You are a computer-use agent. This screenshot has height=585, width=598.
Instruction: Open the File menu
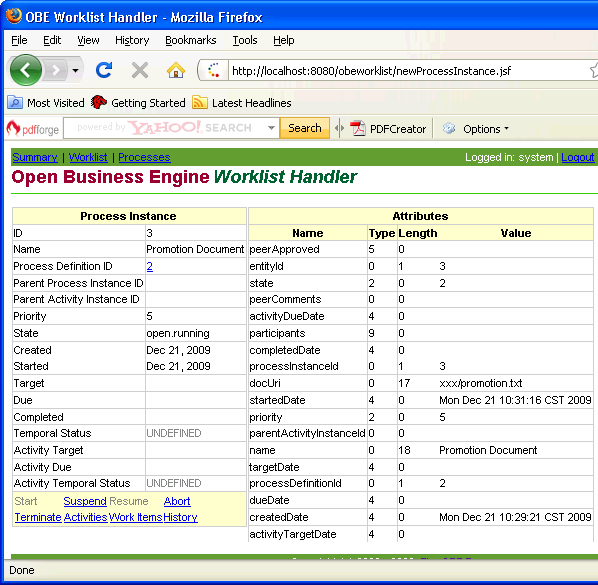pos(19,40)
